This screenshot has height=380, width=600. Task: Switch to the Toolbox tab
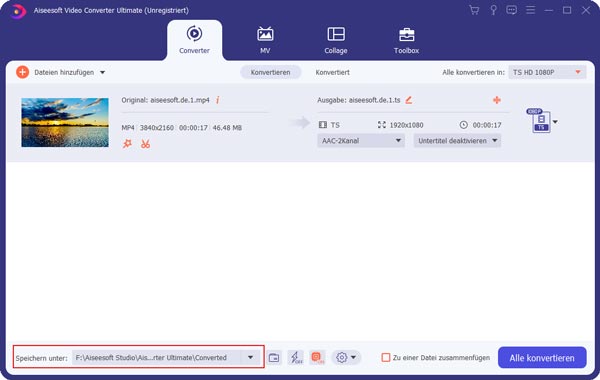(406, 40)
